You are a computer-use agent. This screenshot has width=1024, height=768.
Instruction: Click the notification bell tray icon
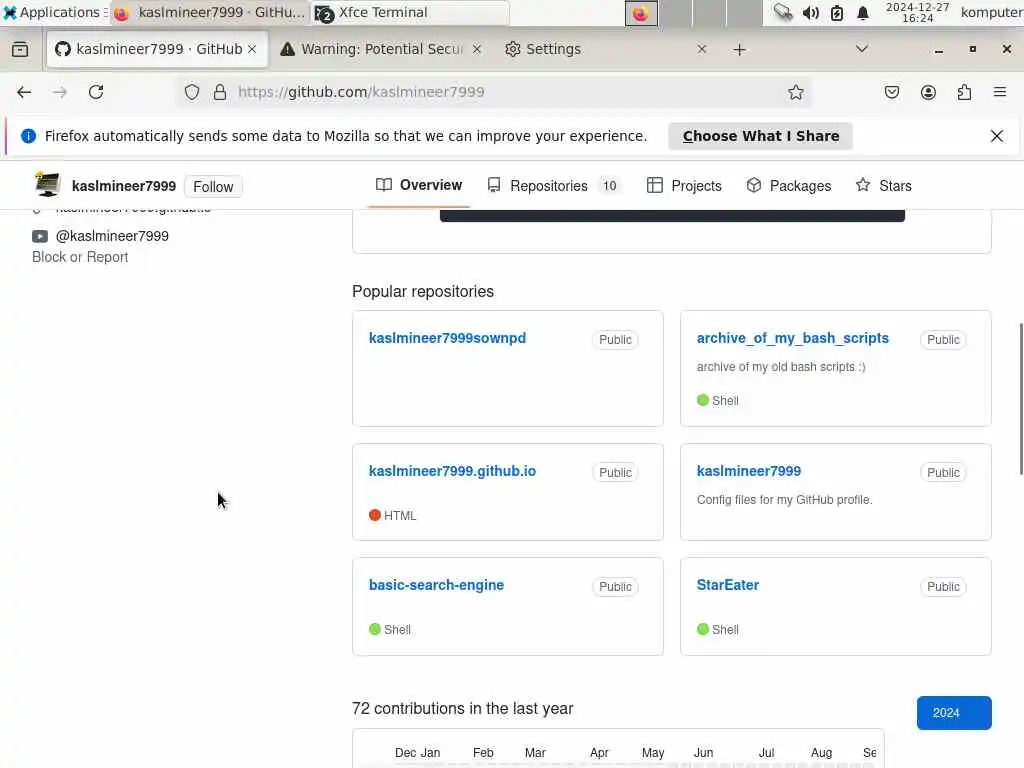tap(863, 12)
